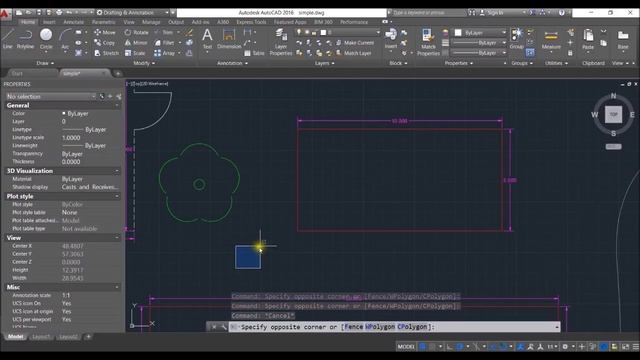This screenshot has width=640, height=360.
Task: Choose the Fence option in command line
Action: click(353, 327)
